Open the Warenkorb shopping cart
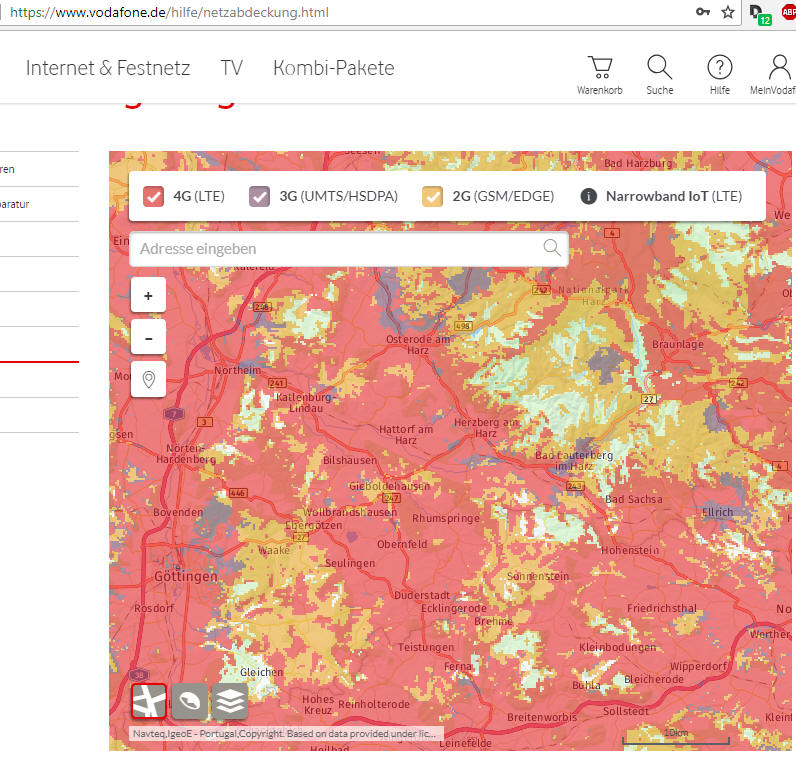The image size is (796, 757). [x=600, y=68]
